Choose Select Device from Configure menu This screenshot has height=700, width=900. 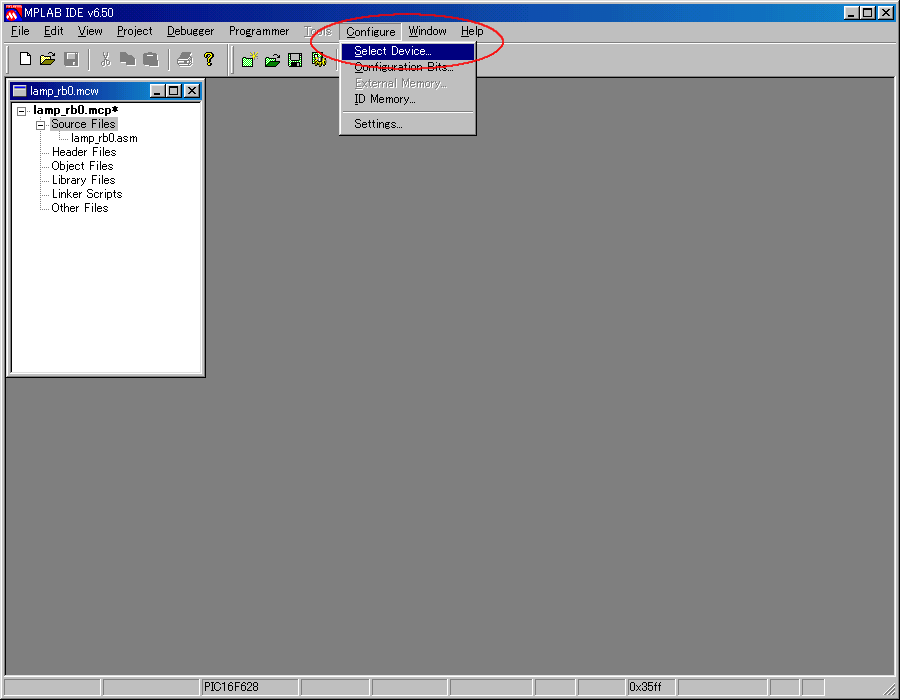[x=408, y=51]
